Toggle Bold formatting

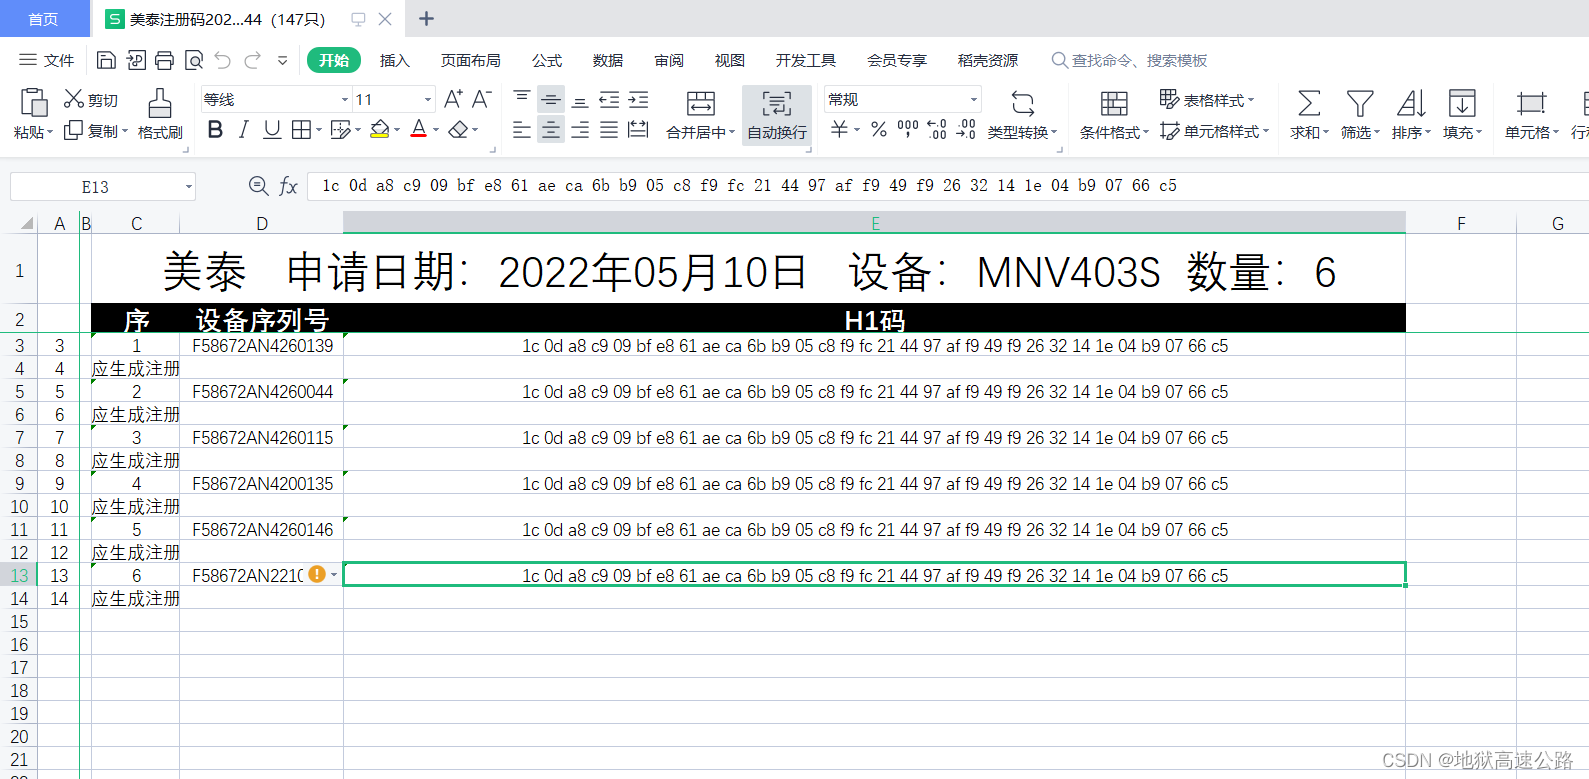coord(215,130)
